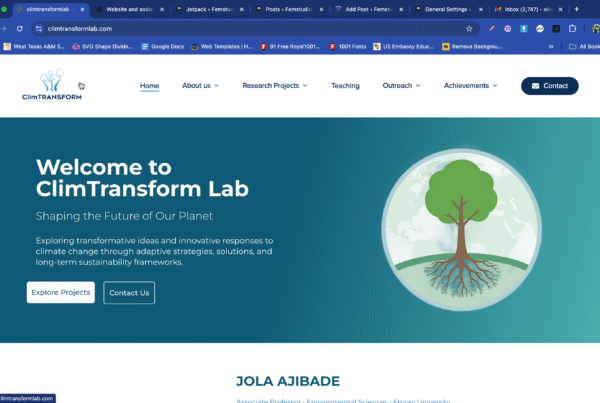Click the Explore Projects button

(x=61, y=293)
